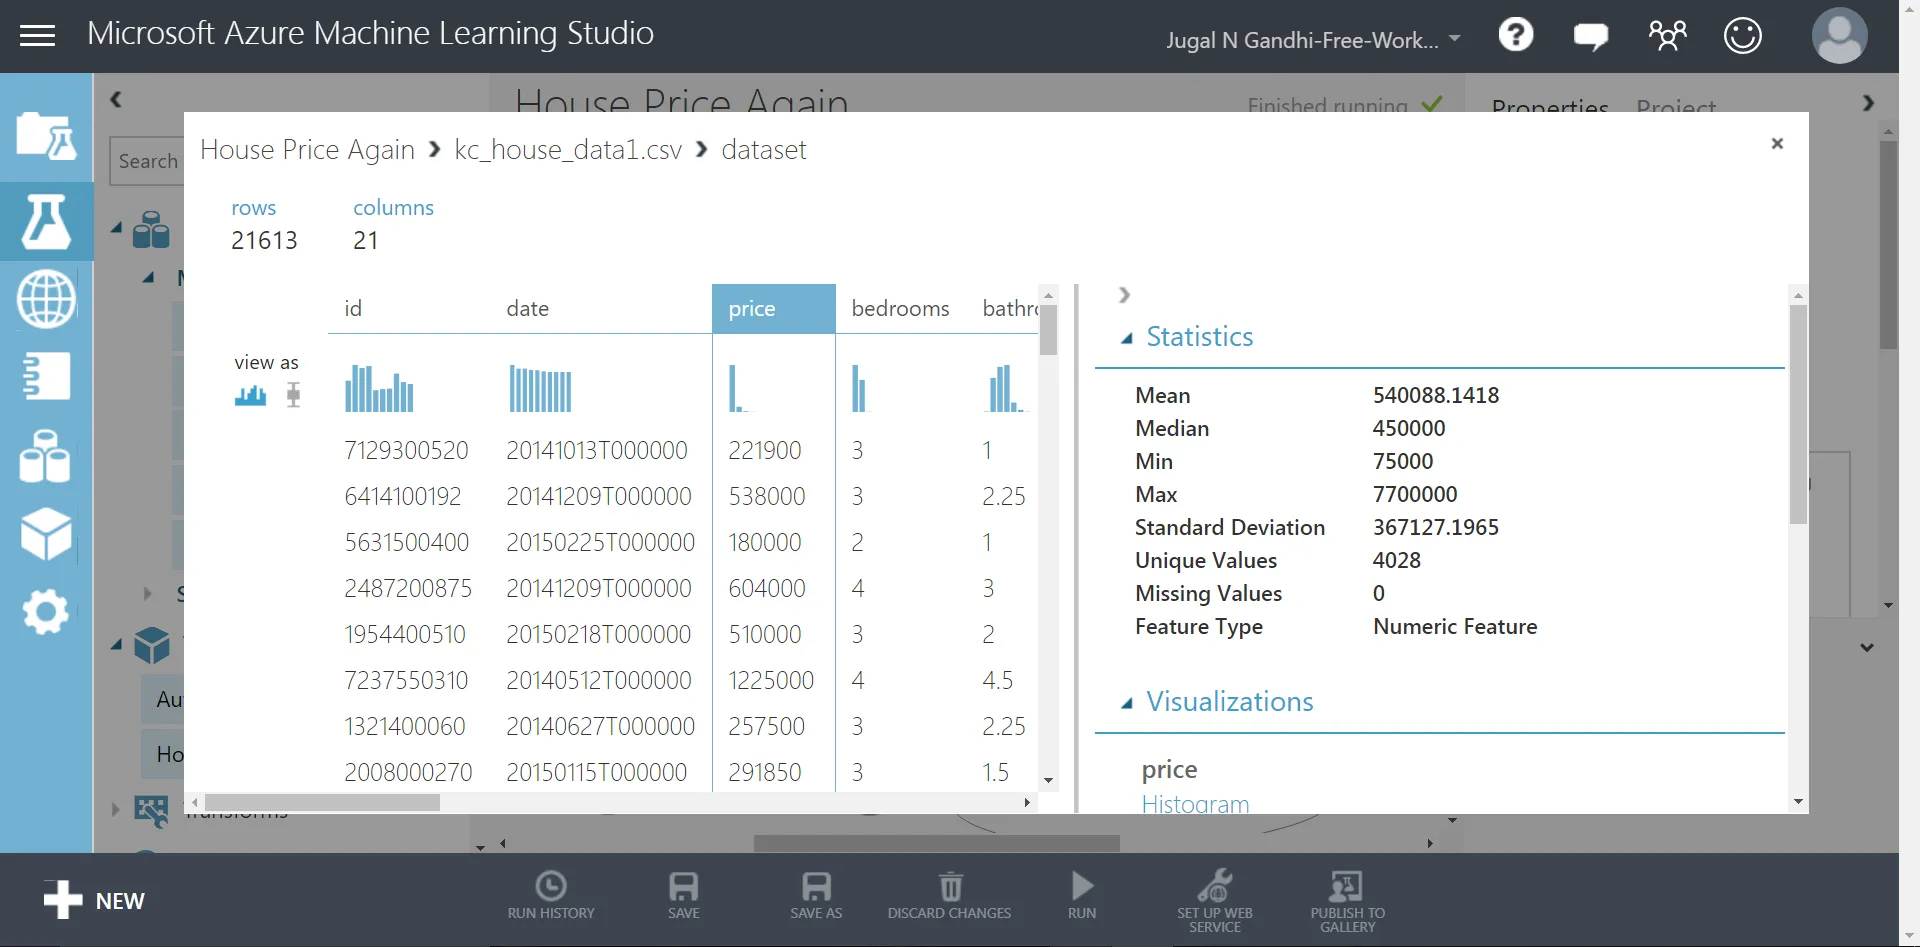Open the Web Services globe icon

point(46,299)
